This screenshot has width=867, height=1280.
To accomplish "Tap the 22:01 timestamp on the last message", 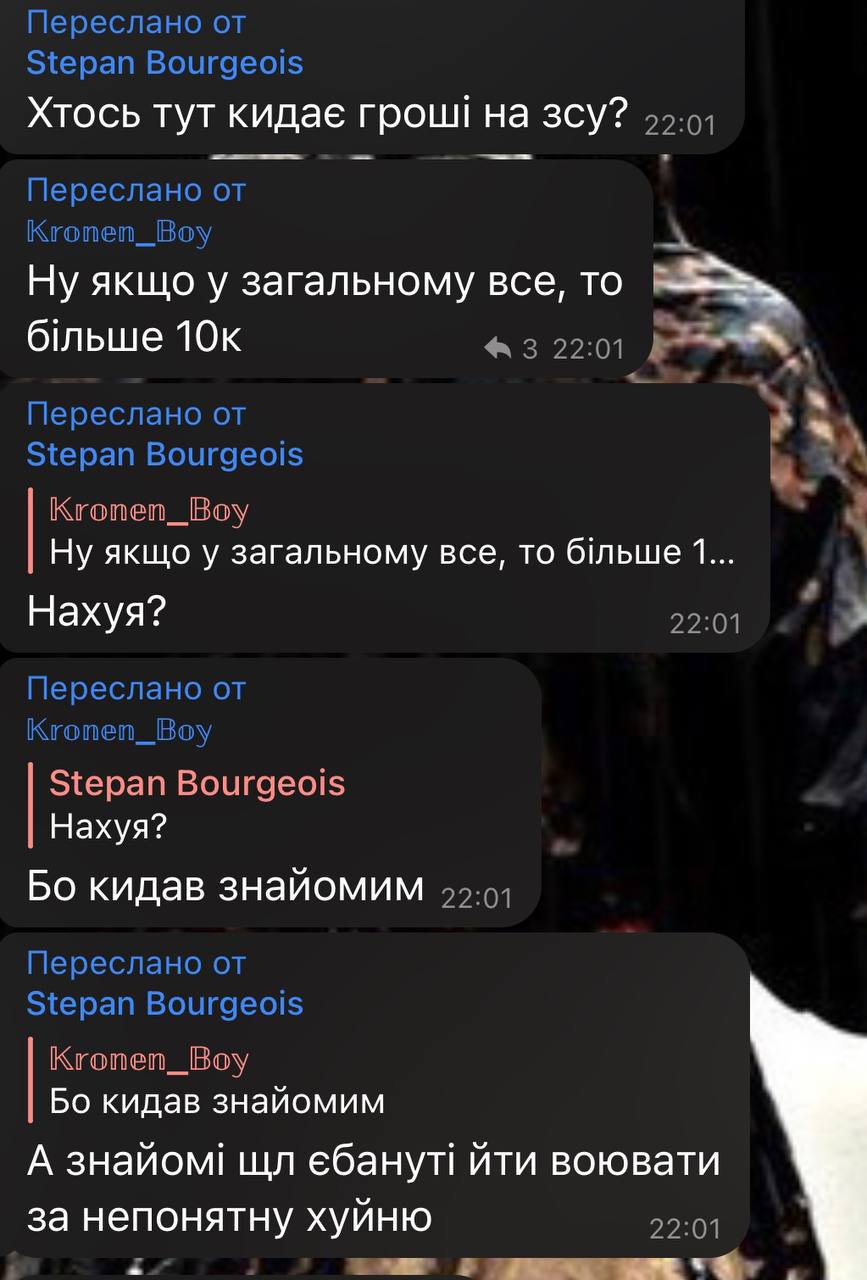I will (685, 1227).
